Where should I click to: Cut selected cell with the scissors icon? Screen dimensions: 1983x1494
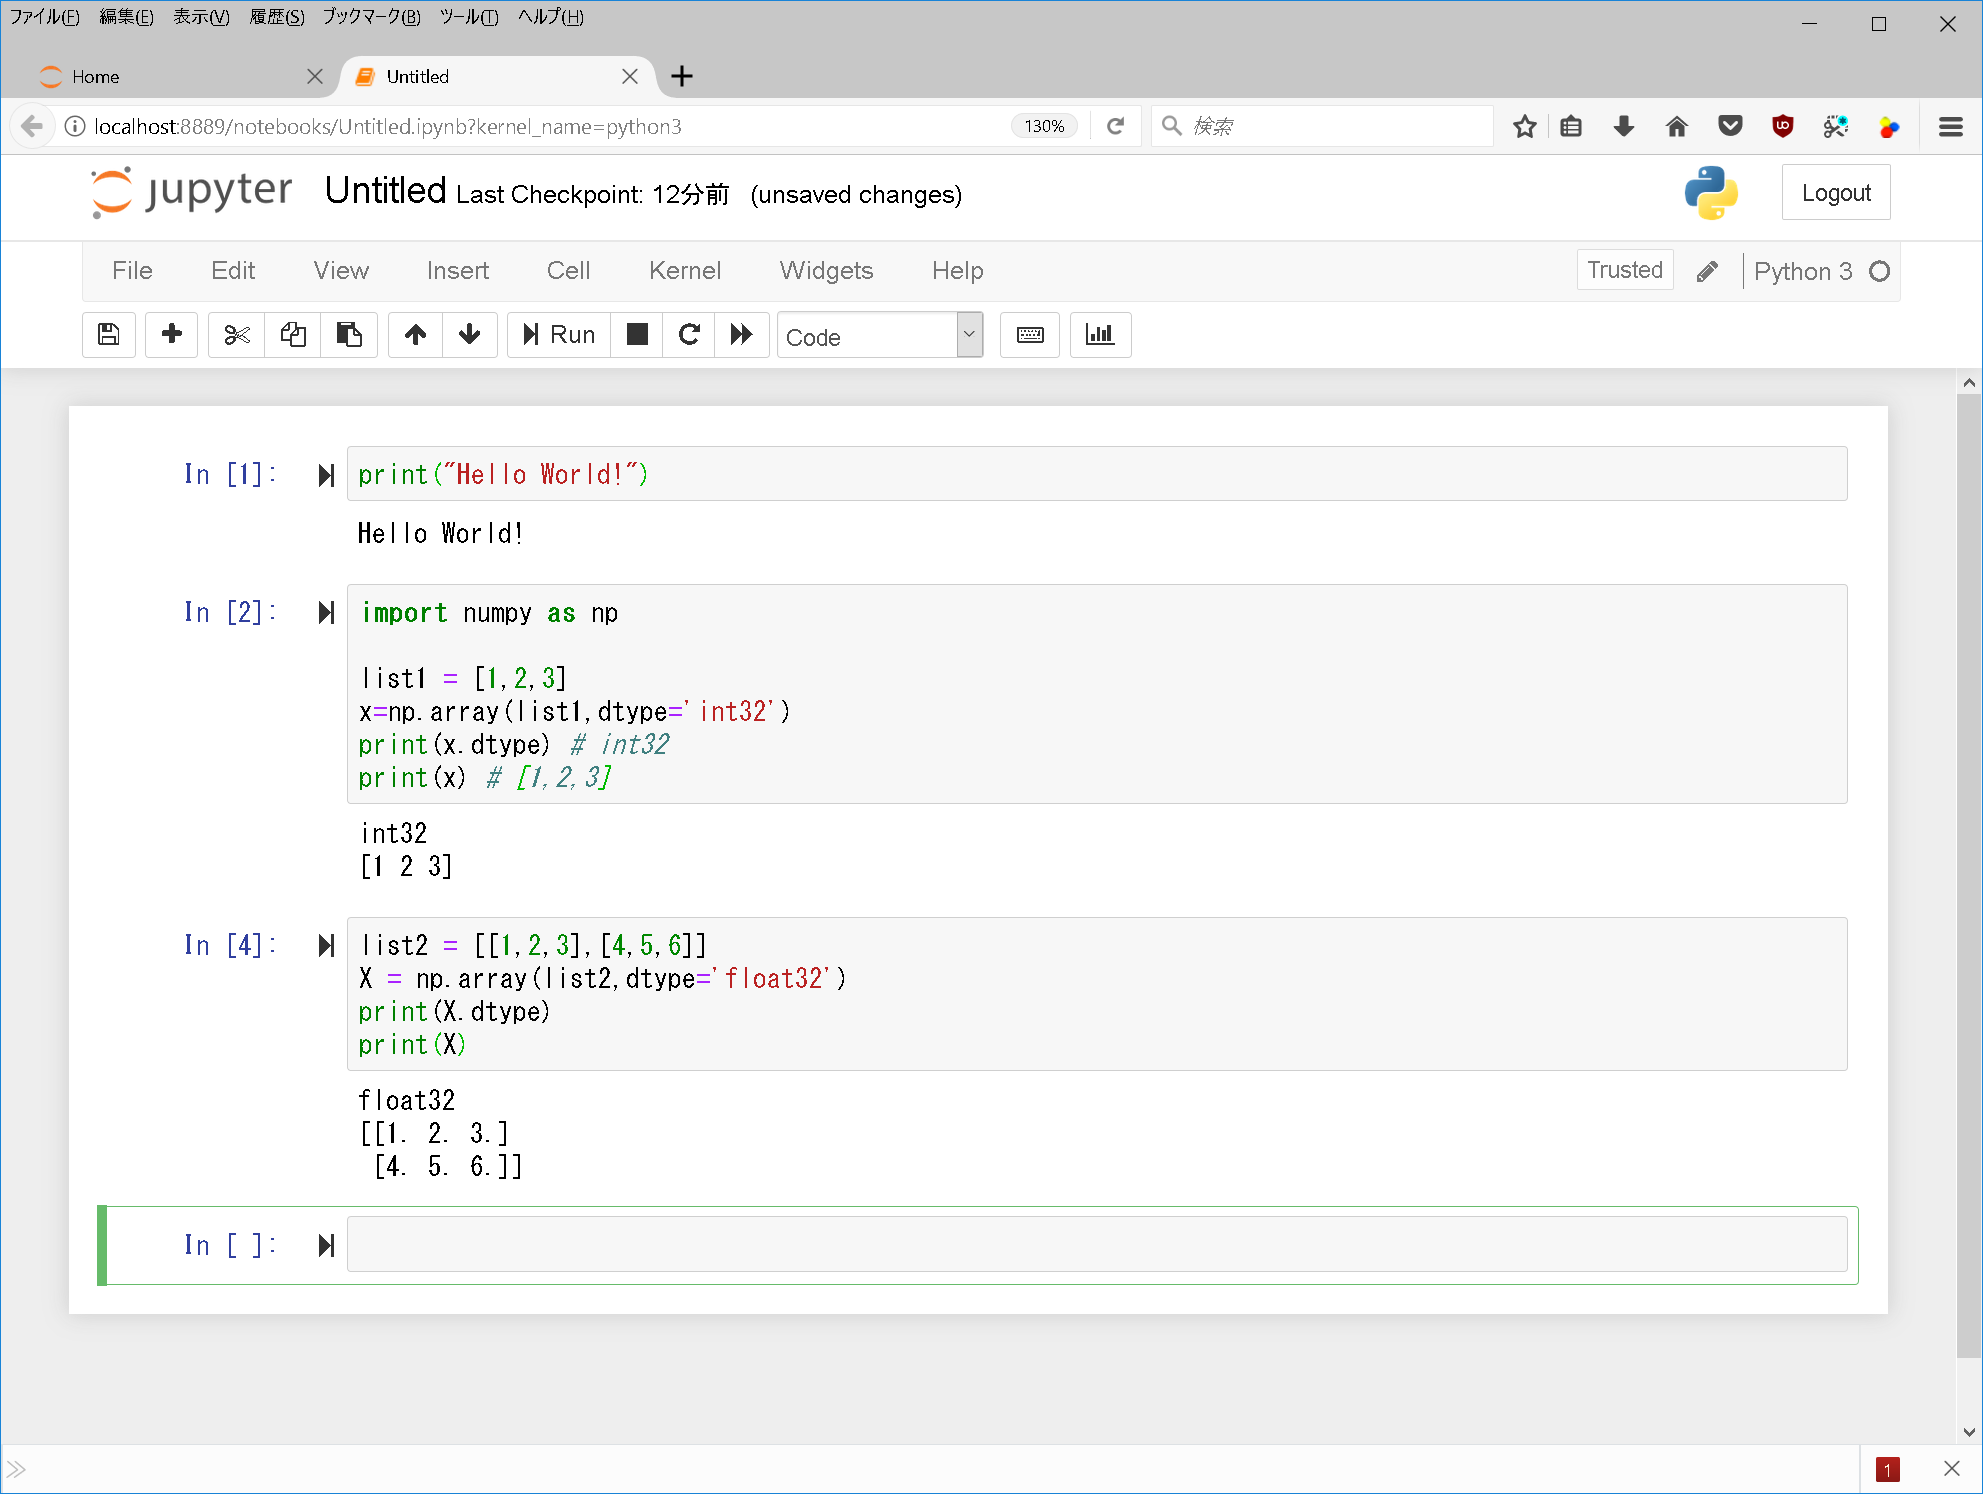tap(237, 335)
